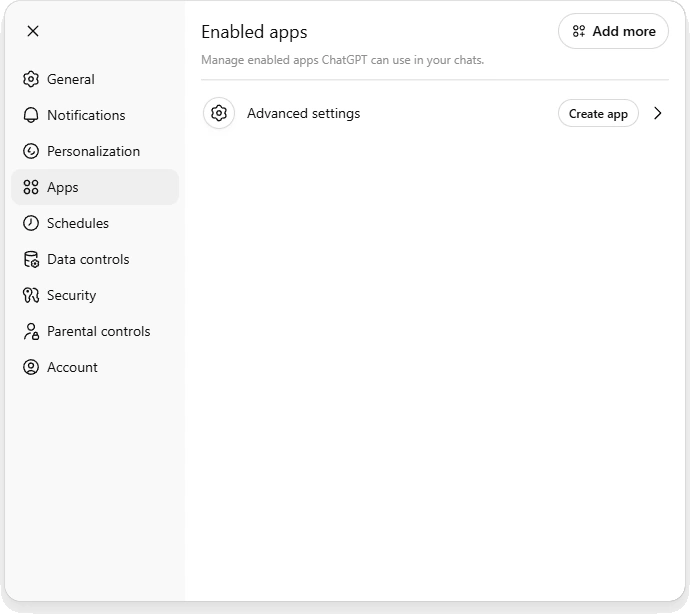This screenshot has width=690, height=614.
Task: Click the Create app button
Action: click(598, 114)
